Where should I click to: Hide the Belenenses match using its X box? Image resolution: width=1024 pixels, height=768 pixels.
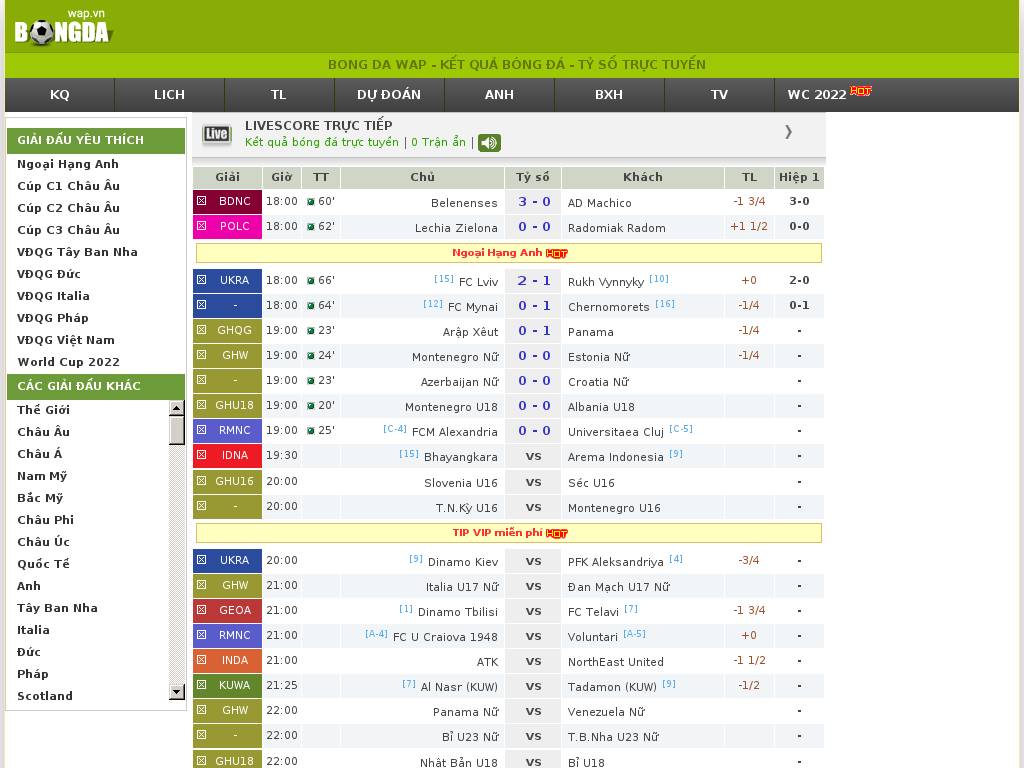(x=201, y=201)
